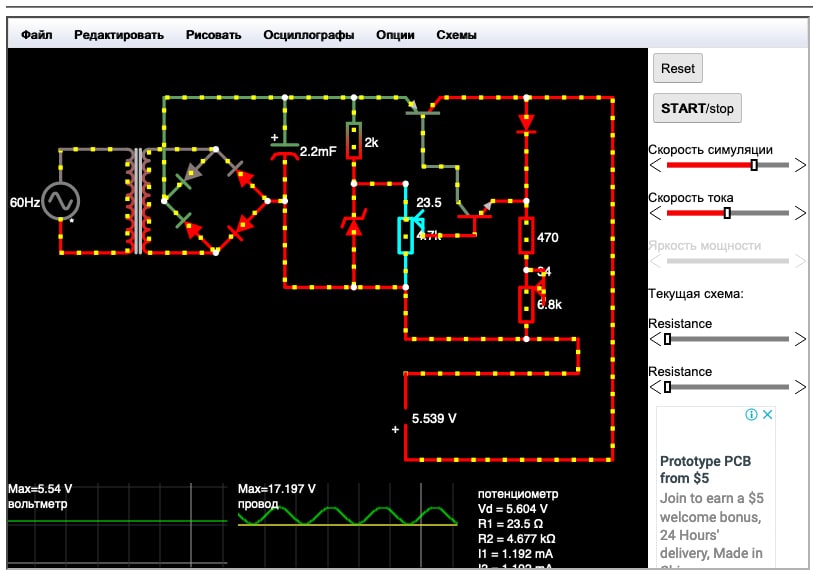Toggle simulation with START/stop button
Image resolution: width=813 pixels, height=570 pixels.
pos(697,108)
